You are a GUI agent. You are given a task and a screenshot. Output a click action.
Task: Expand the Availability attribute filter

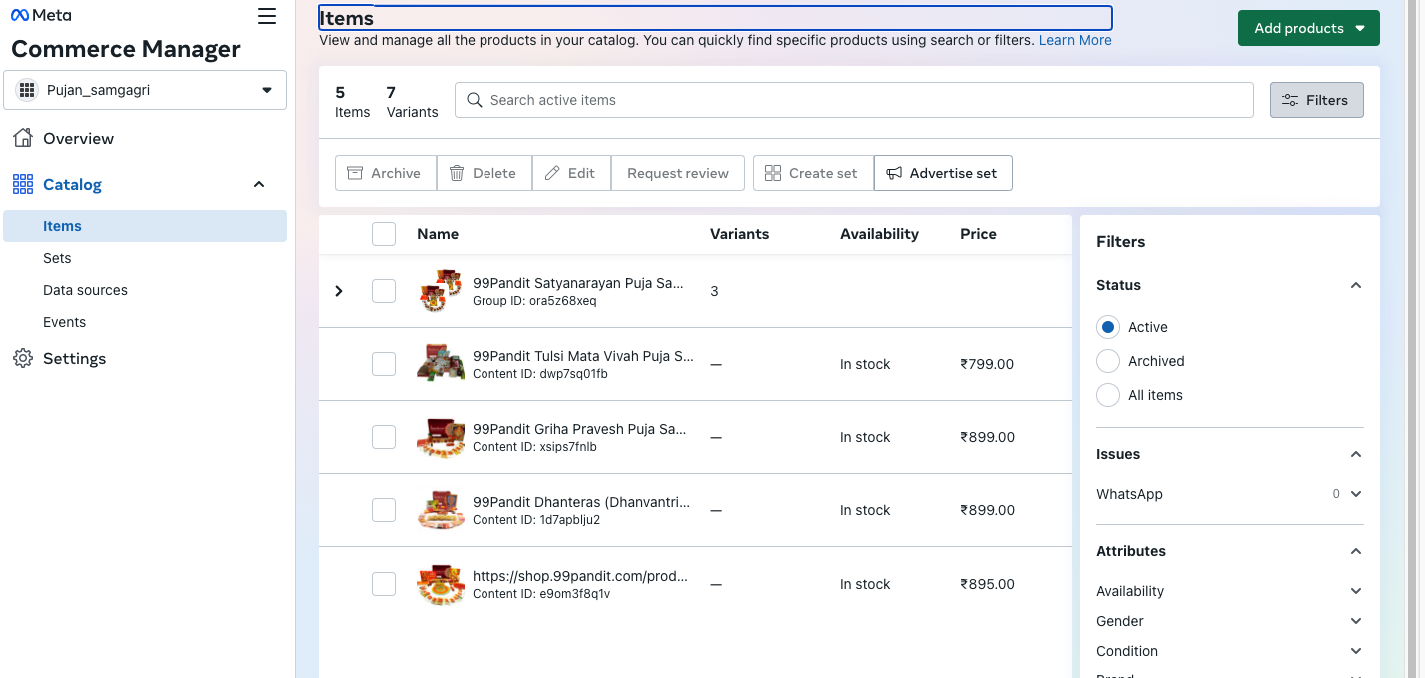1356,591
